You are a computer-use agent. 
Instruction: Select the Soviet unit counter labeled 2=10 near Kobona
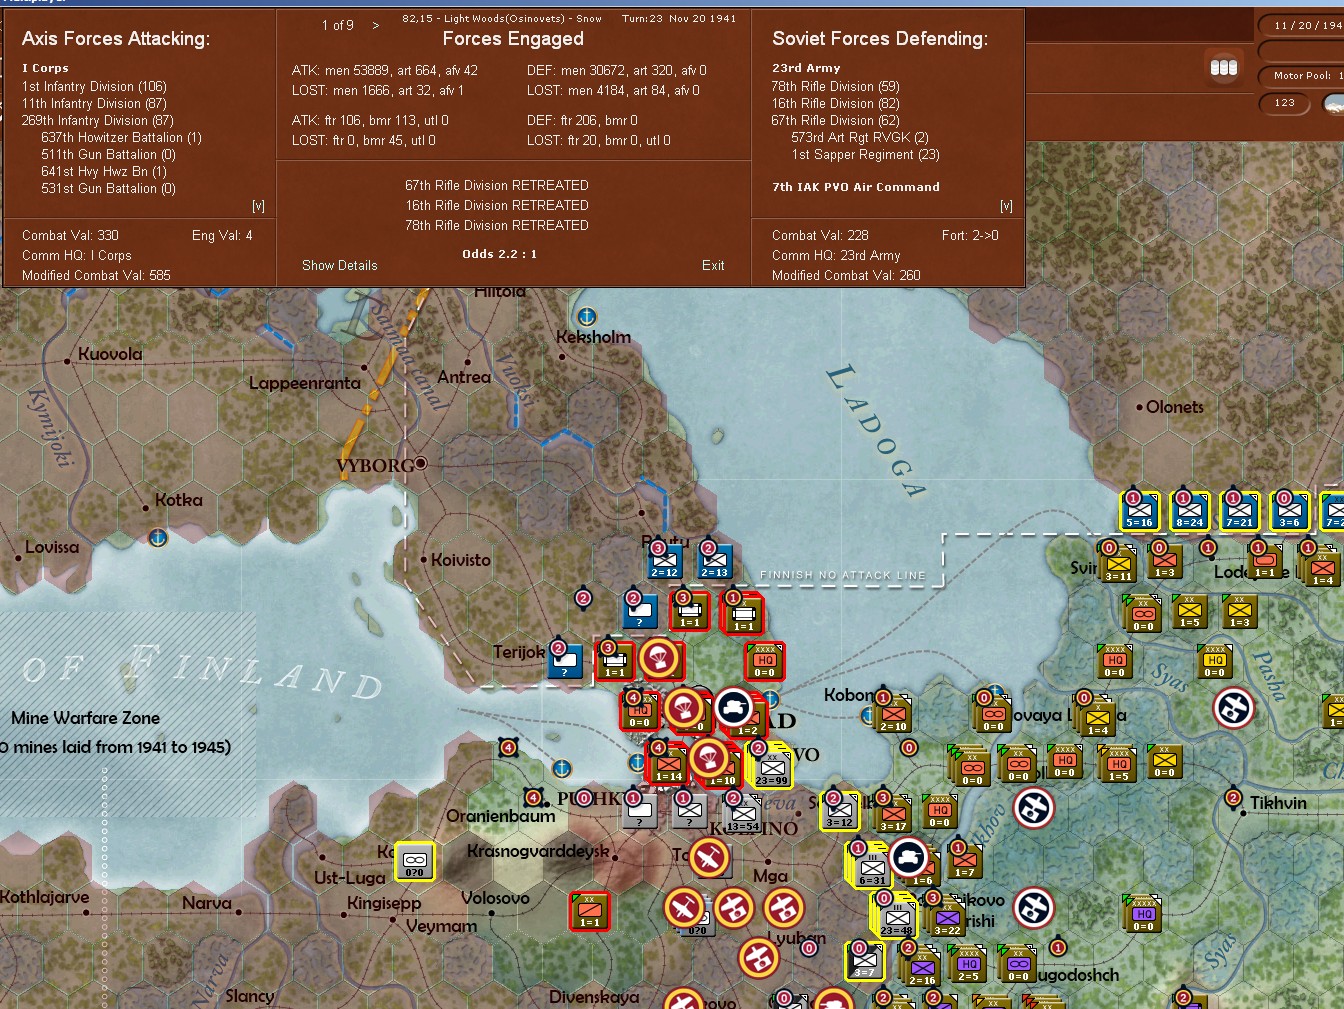pos(893,714)
